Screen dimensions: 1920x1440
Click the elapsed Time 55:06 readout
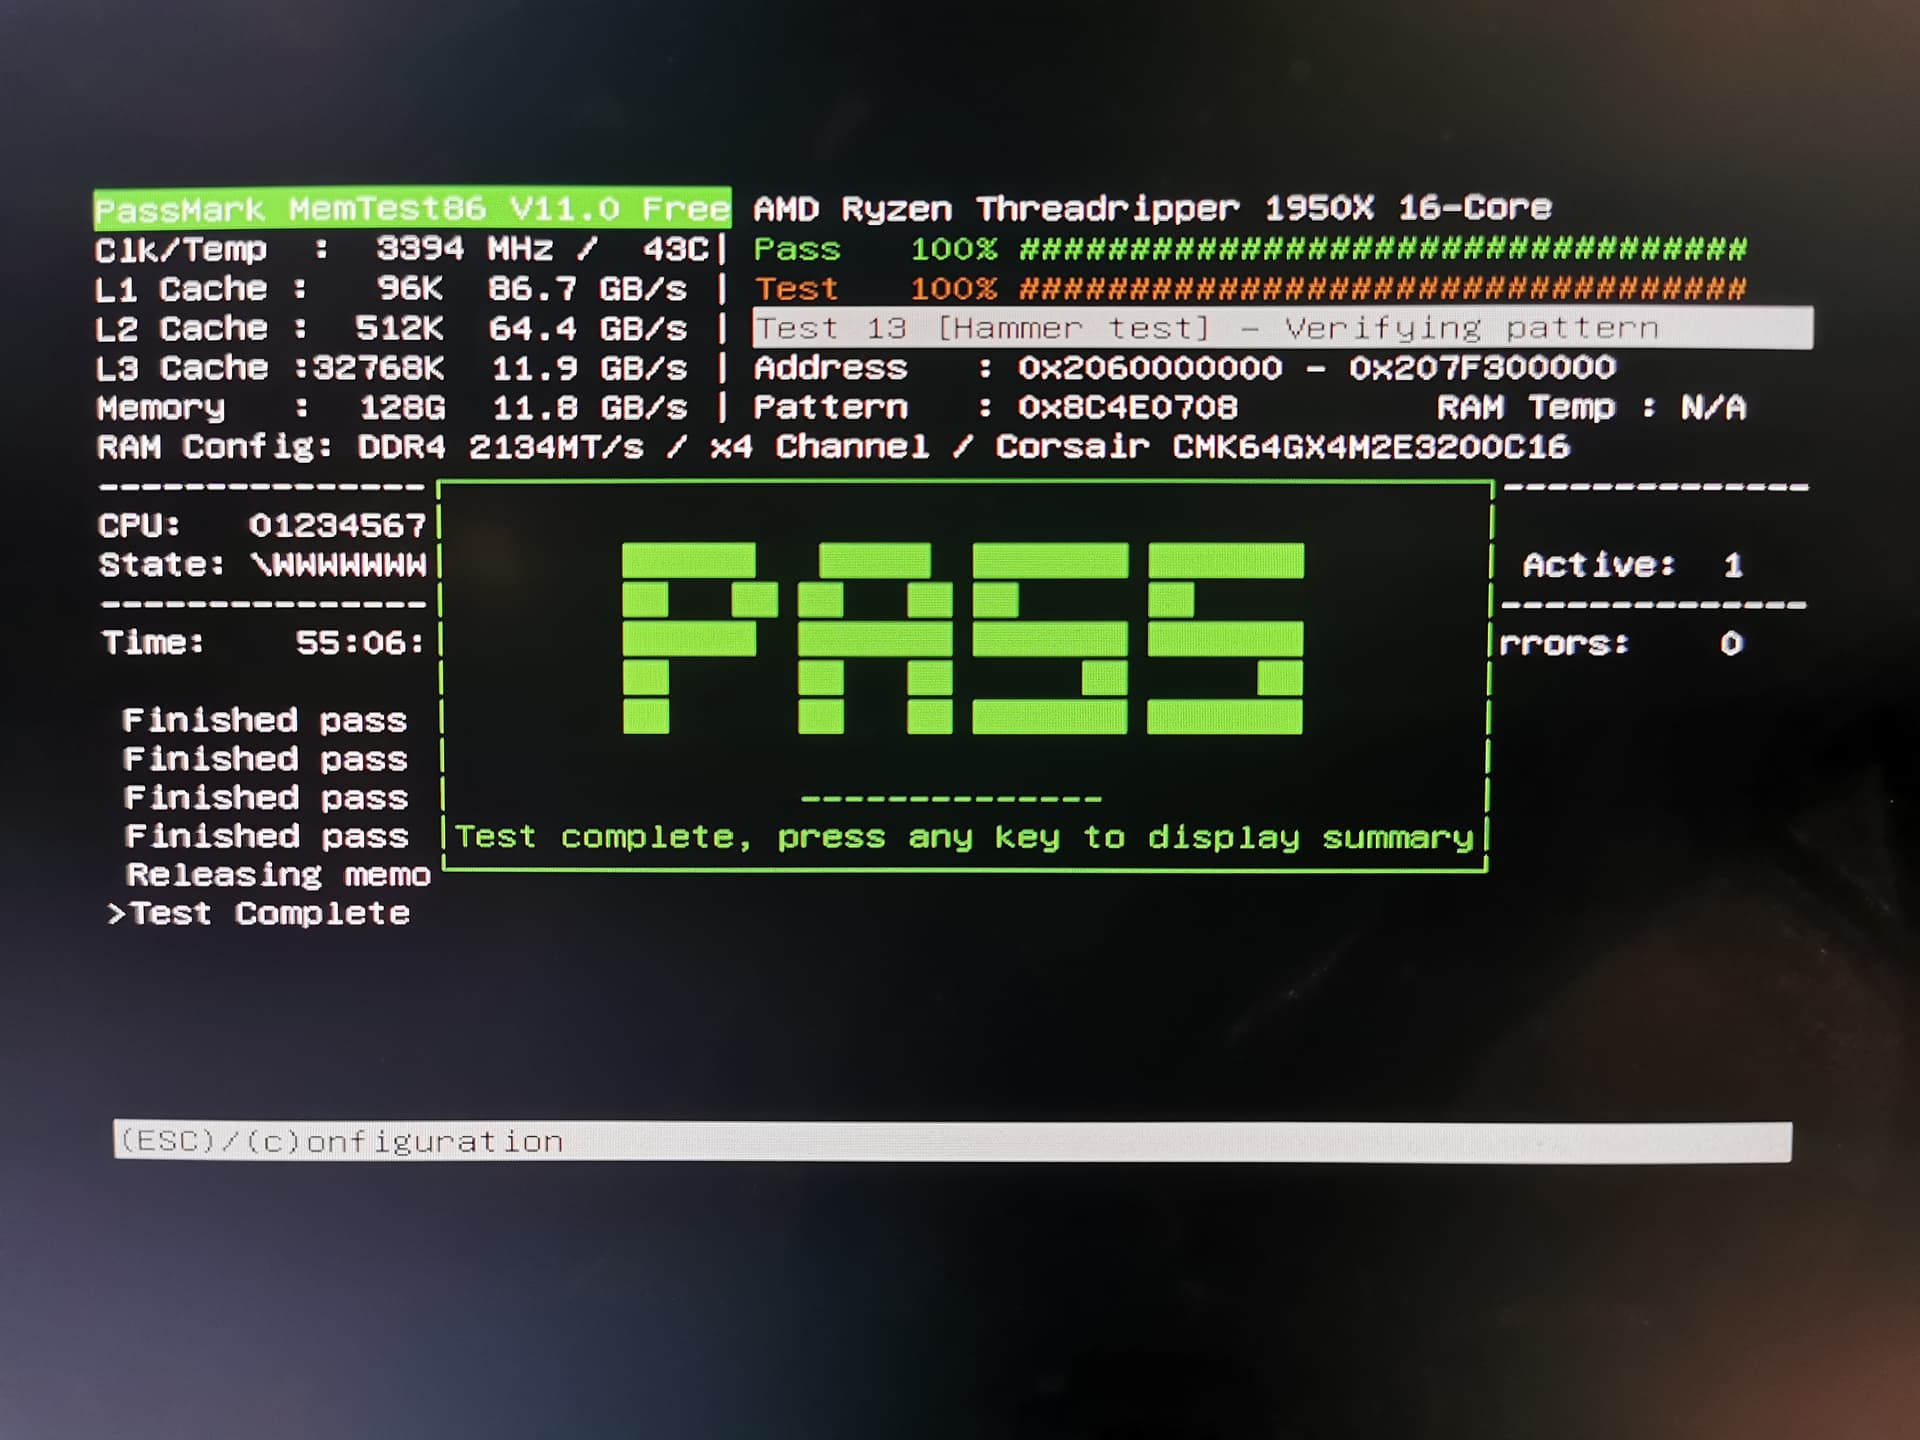(x=358, y=642)
